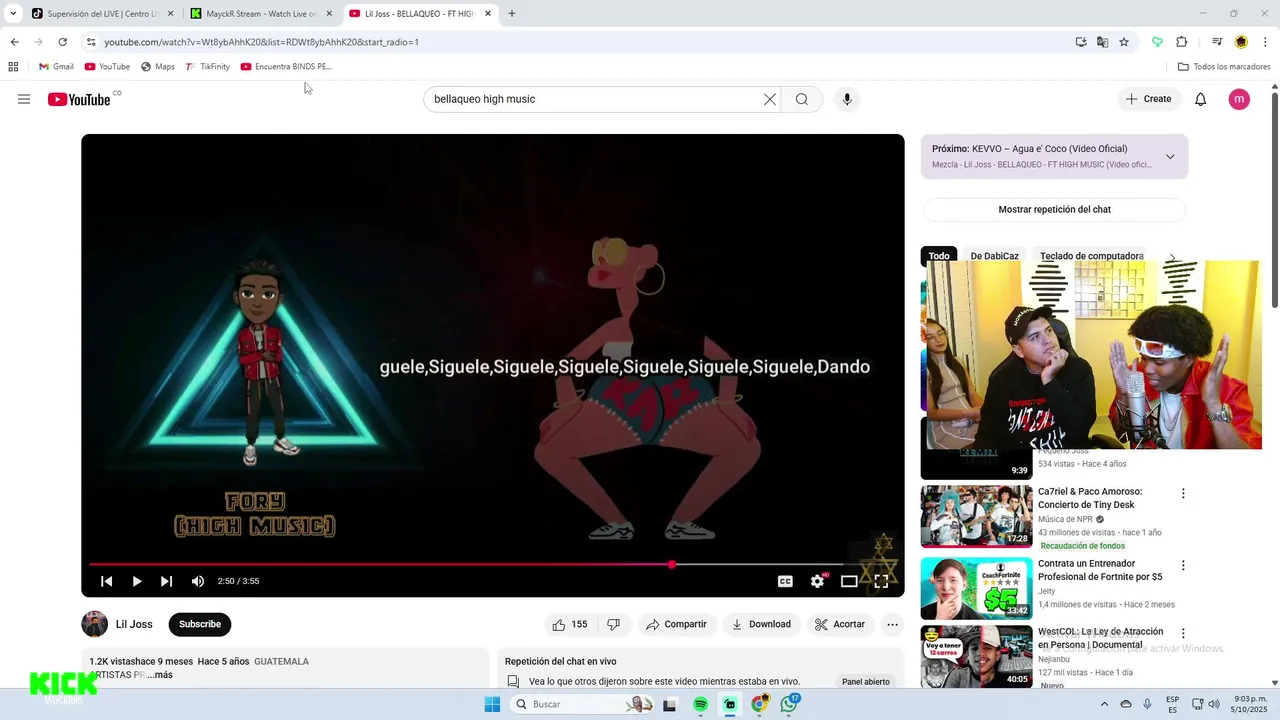Go back to the previous page

click(x=14, y=42)
